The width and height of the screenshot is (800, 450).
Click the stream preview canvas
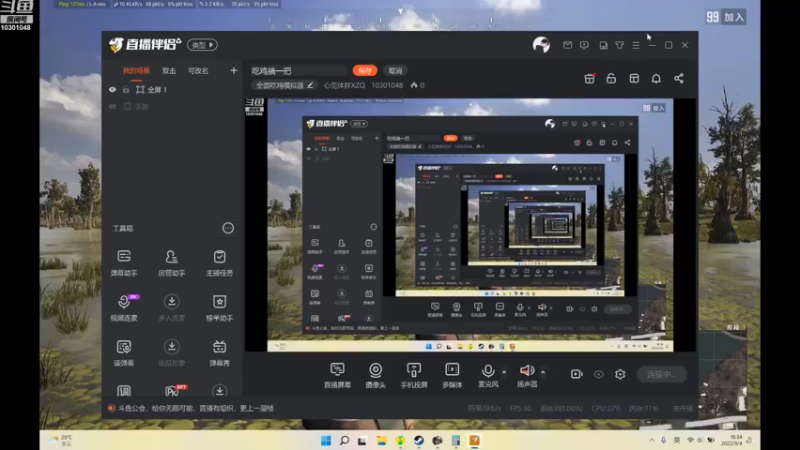click(470, 225)
